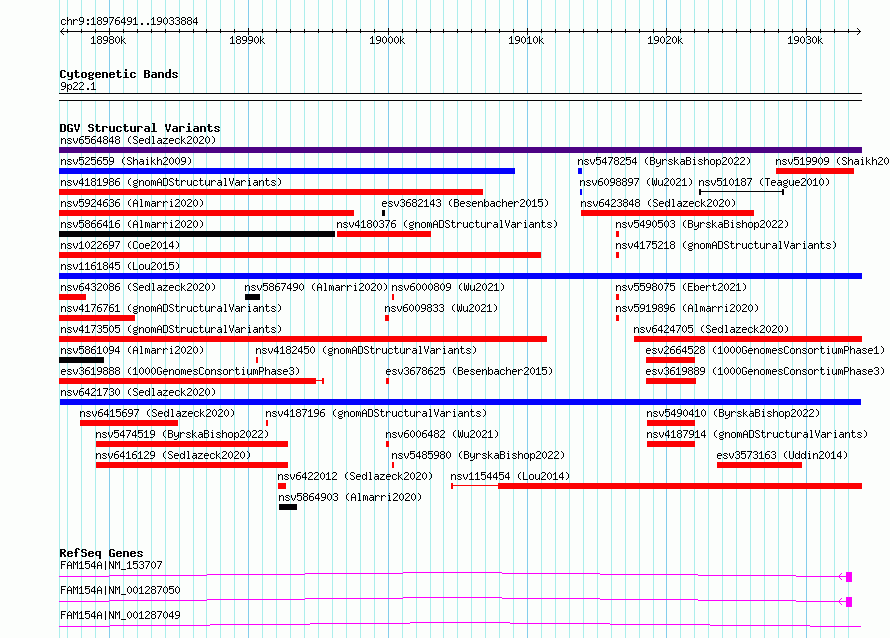Click nsv4187196 (gnomADStructuralVariants) label
Viewport: 890px width, 638px height.
[376, 413]
